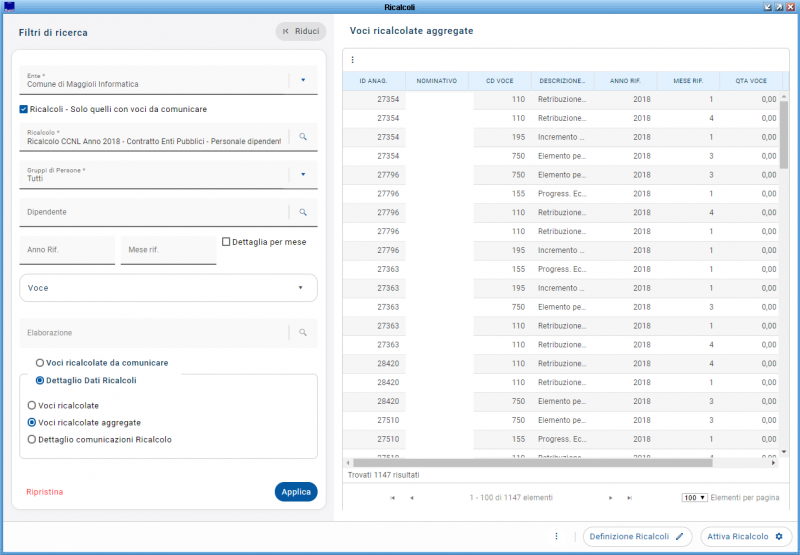Expand the Ente dropdown
The height and width of the screenshot is (555, 800).
tap(302, 80)
